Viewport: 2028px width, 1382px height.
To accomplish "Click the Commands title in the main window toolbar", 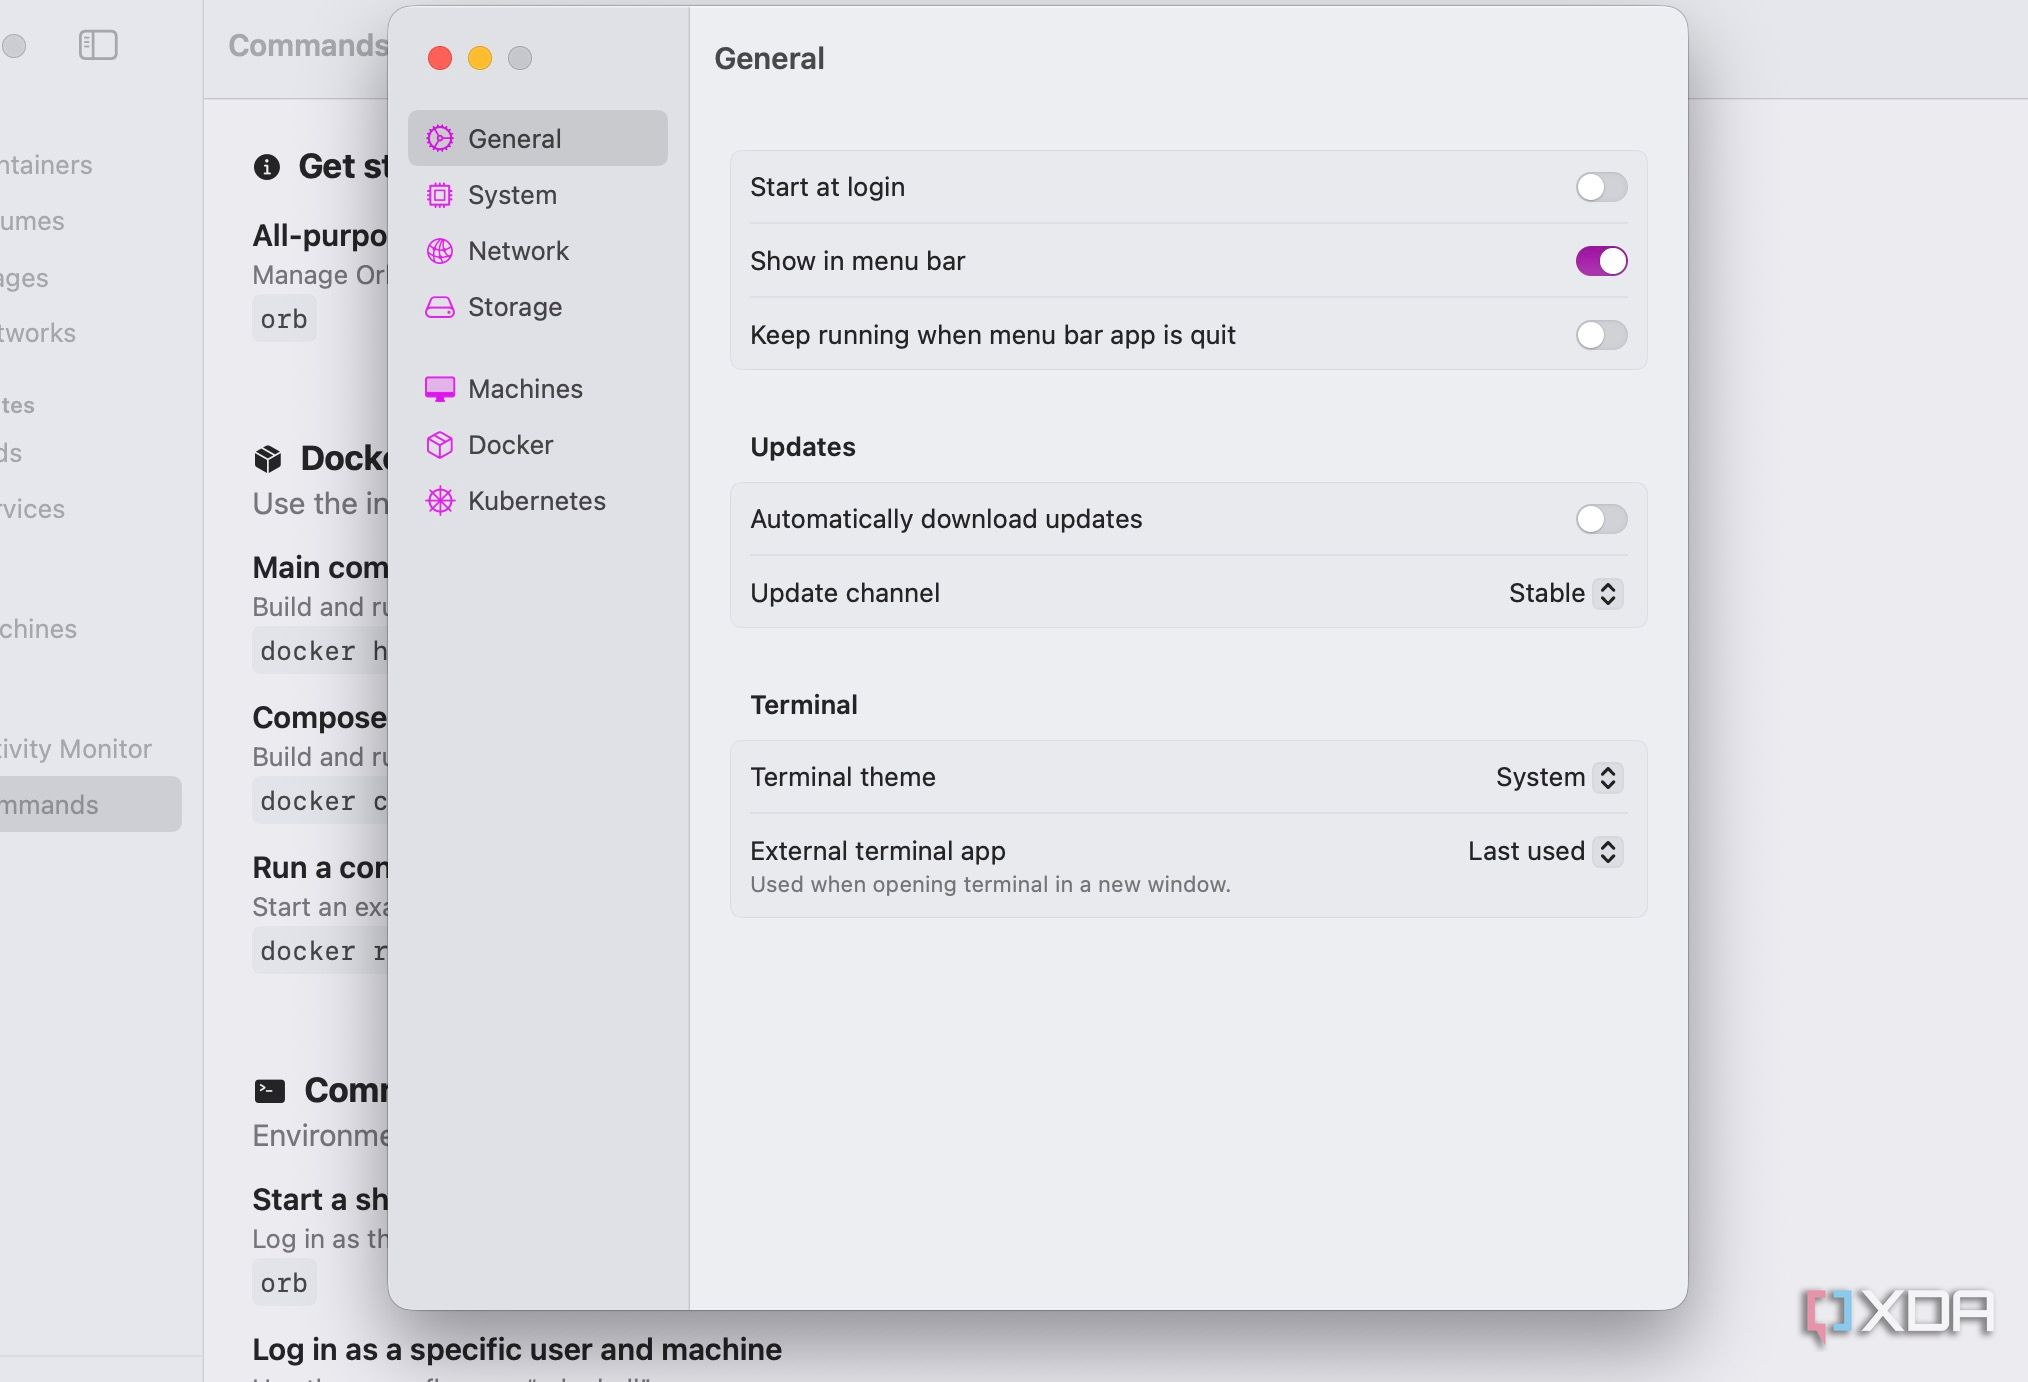I will click(308, 45).
